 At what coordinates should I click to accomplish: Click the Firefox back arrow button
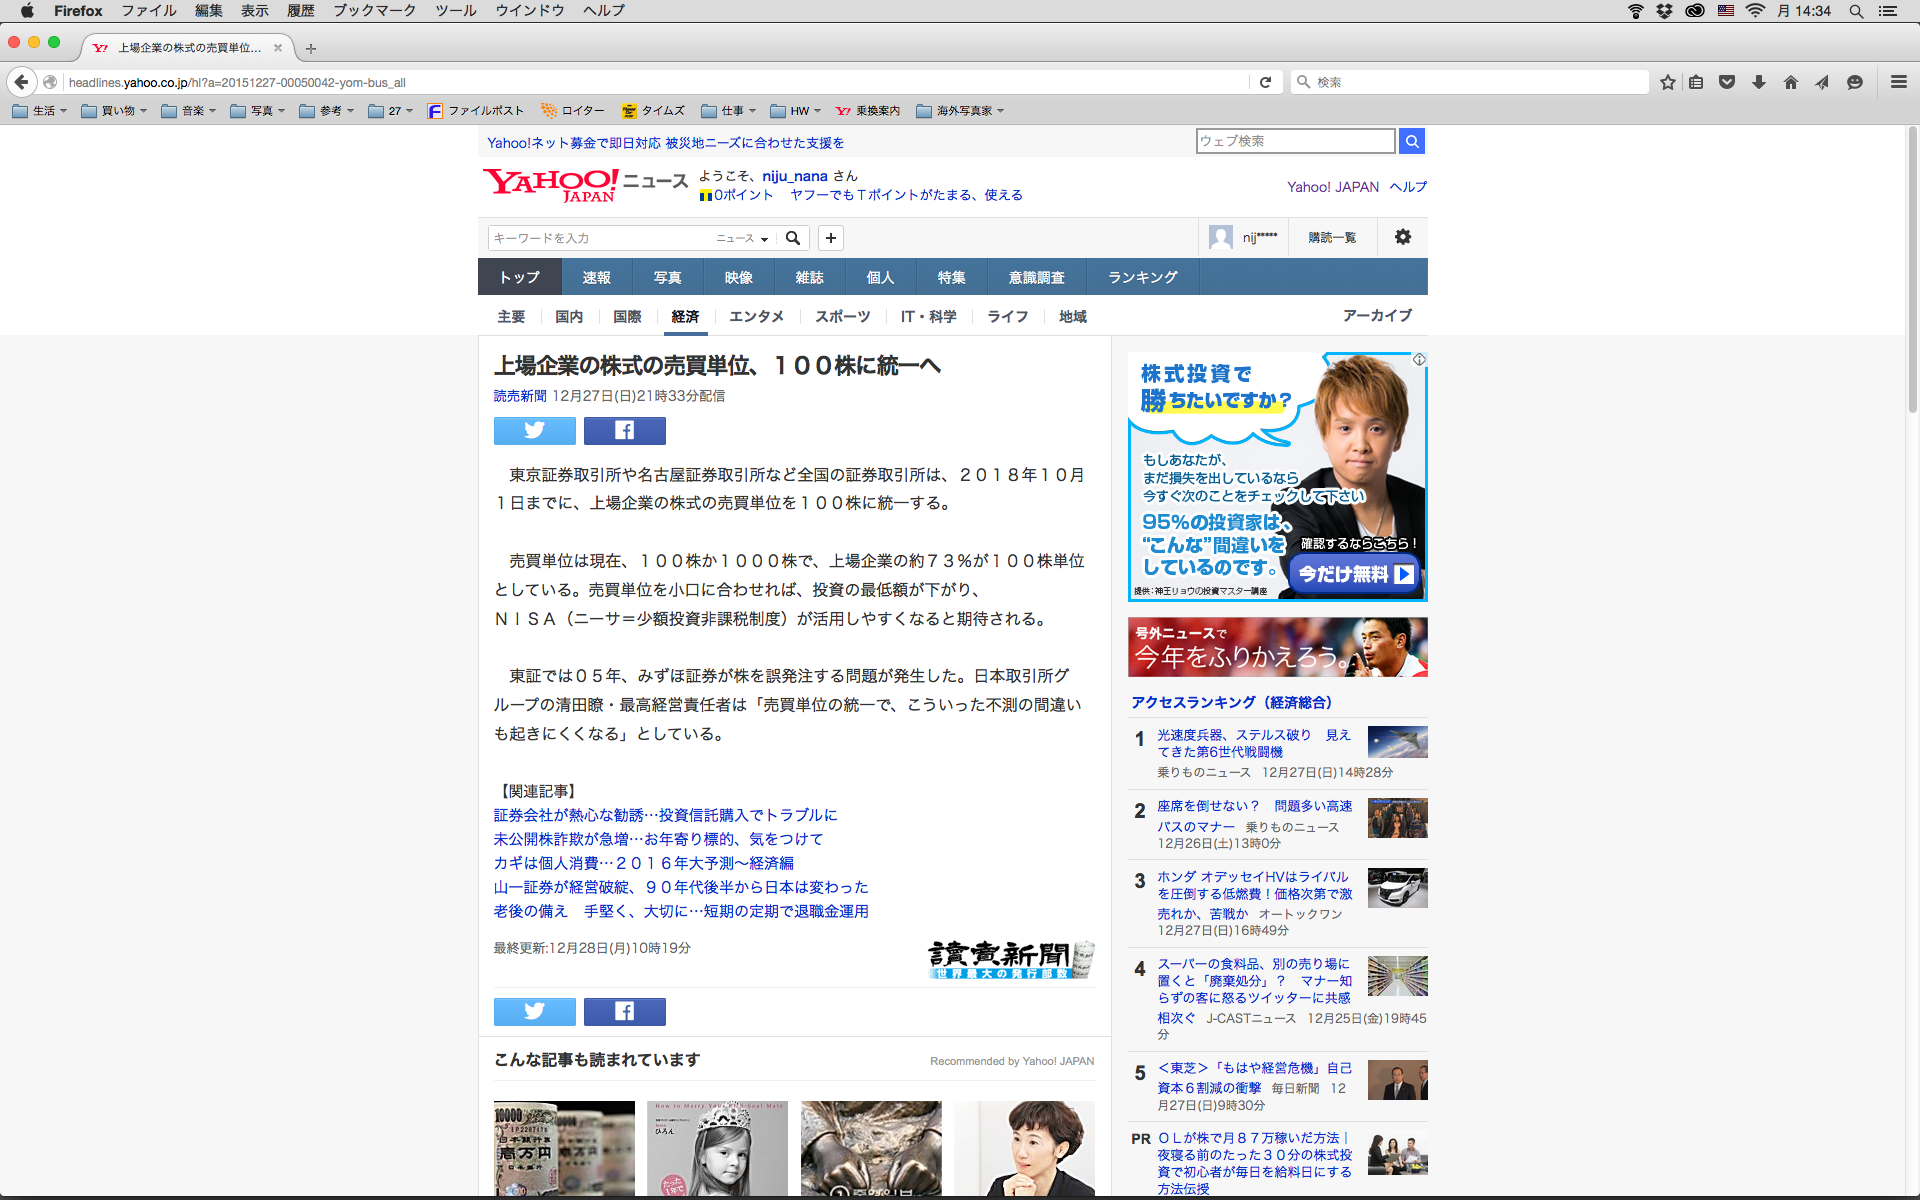tap(21, 82)
